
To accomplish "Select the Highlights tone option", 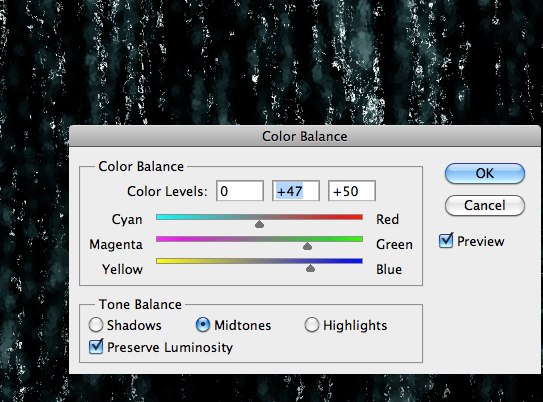I will tap(312, 325).
